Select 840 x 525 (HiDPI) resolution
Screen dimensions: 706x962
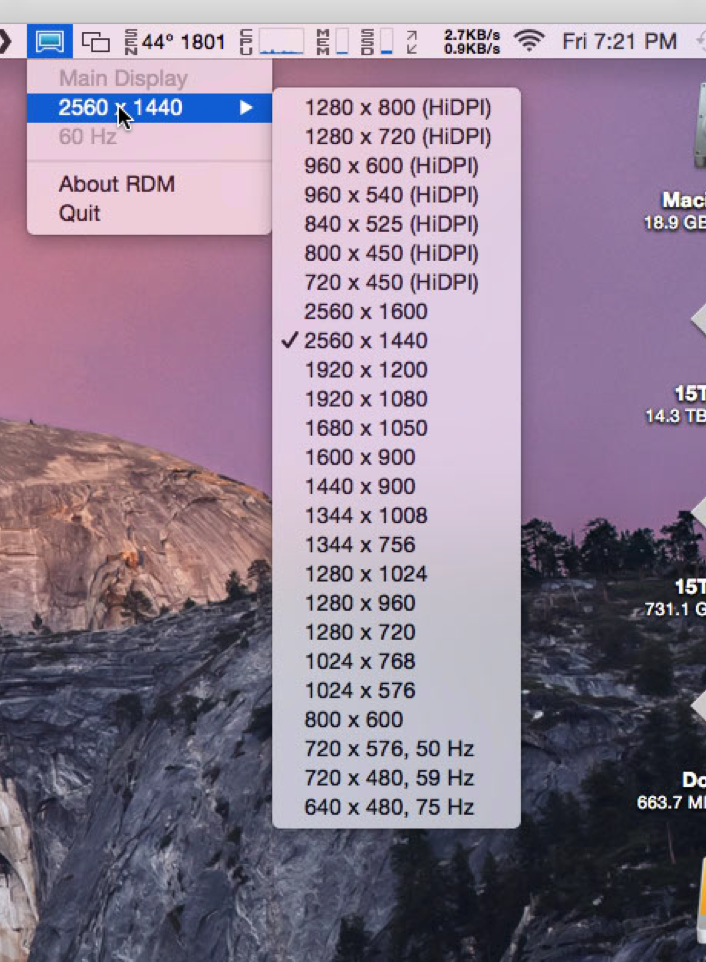click(397, 225)
